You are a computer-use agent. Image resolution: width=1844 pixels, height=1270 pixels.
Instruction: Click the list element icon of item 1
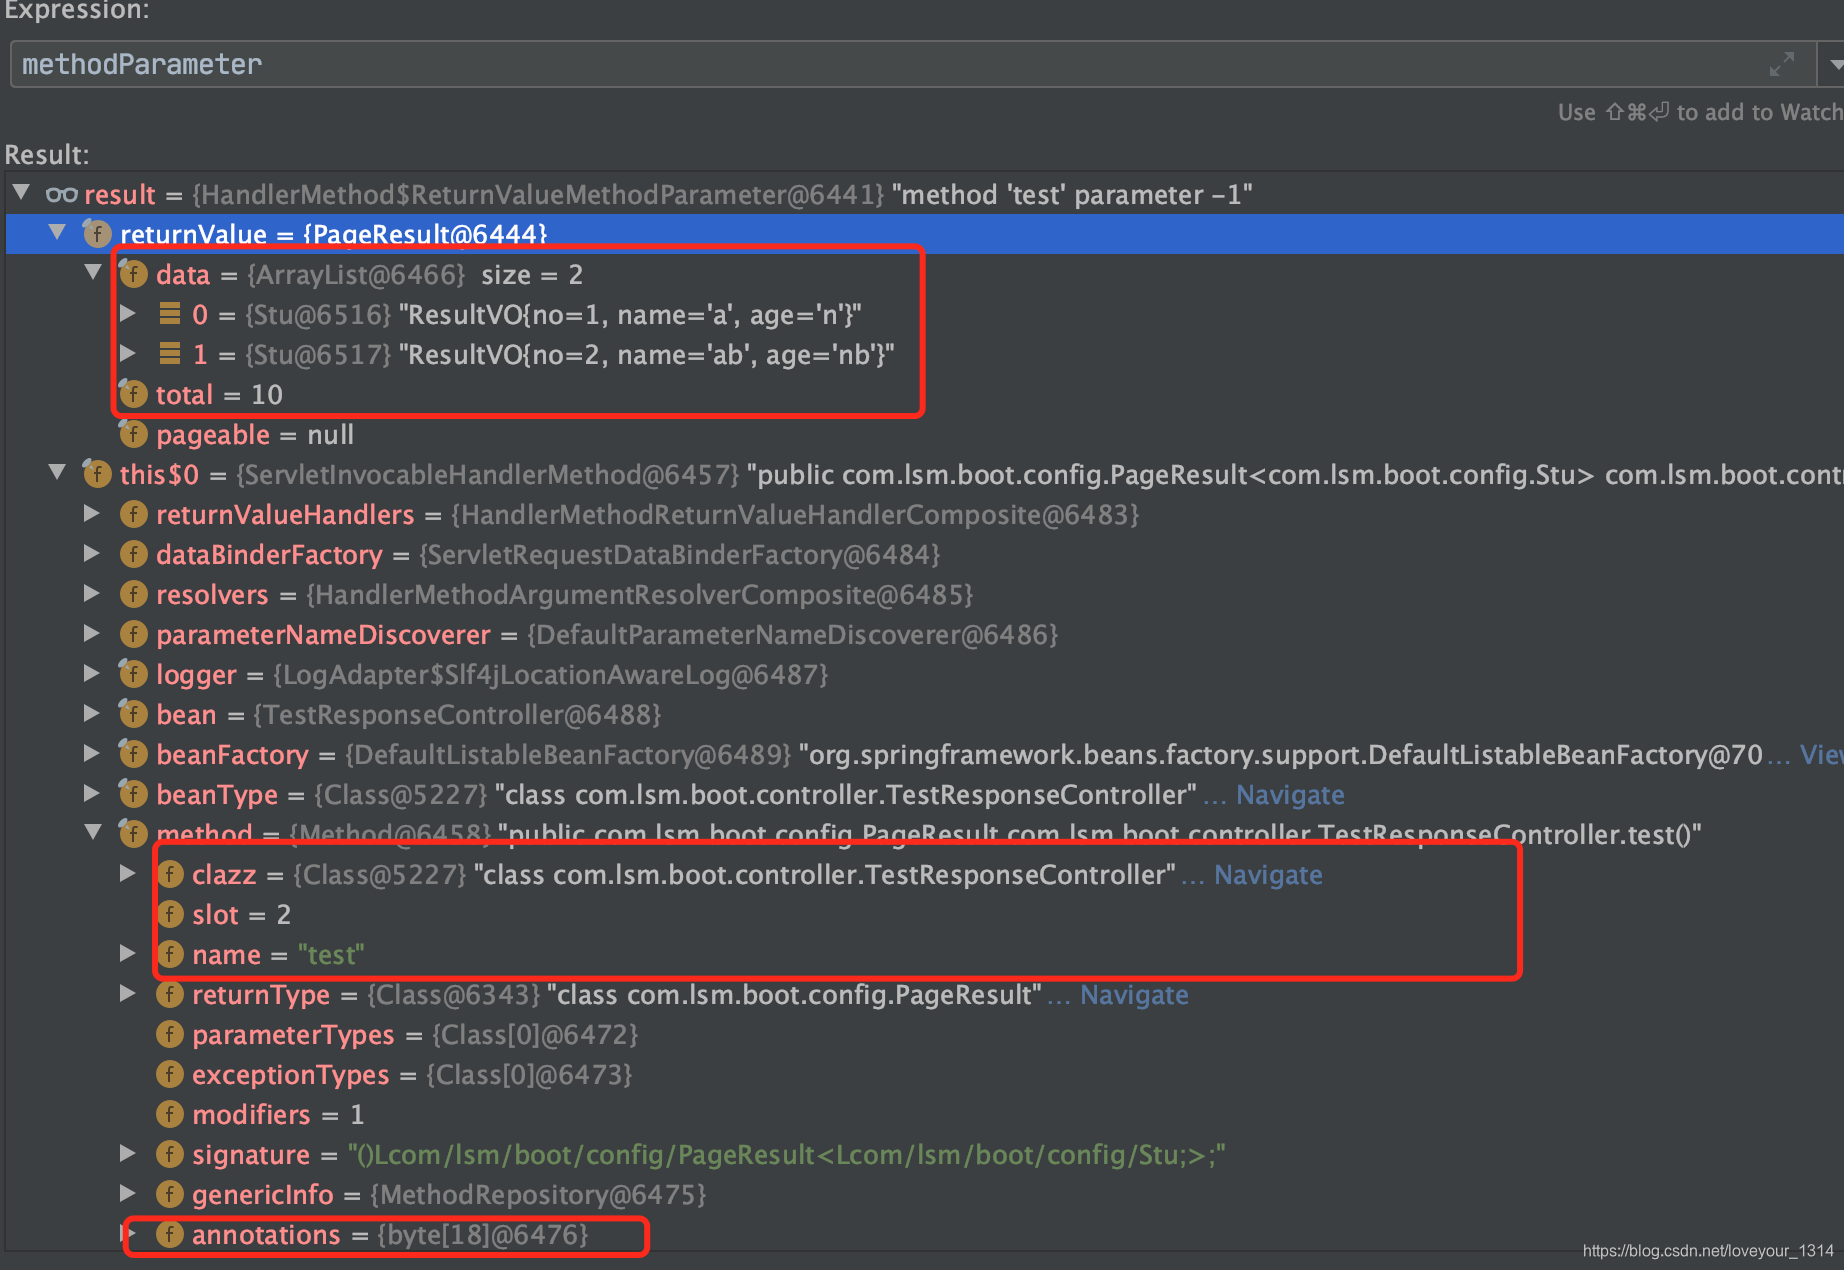point(170,354)
